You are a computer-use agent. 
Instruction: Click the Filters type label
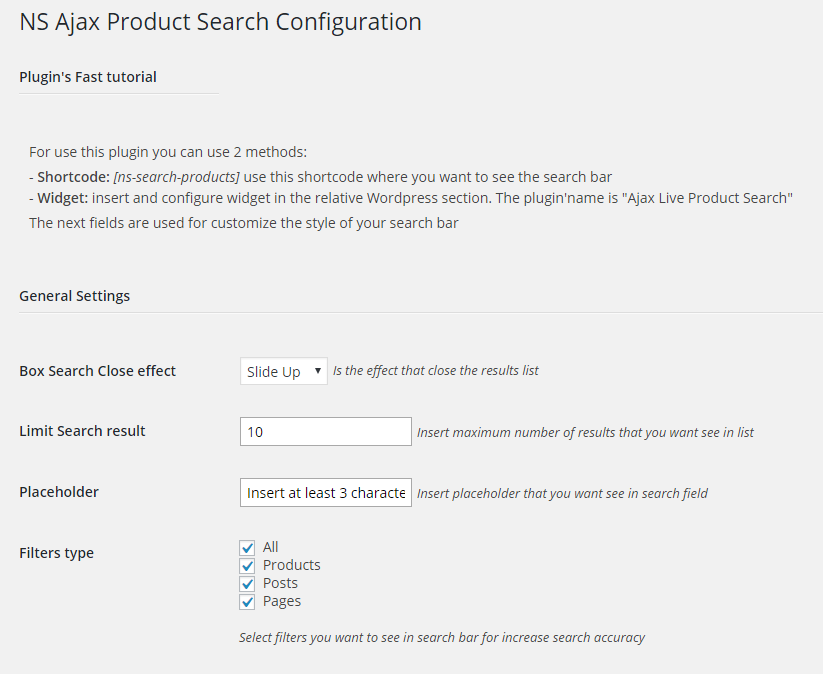click(x=57, y=553)
